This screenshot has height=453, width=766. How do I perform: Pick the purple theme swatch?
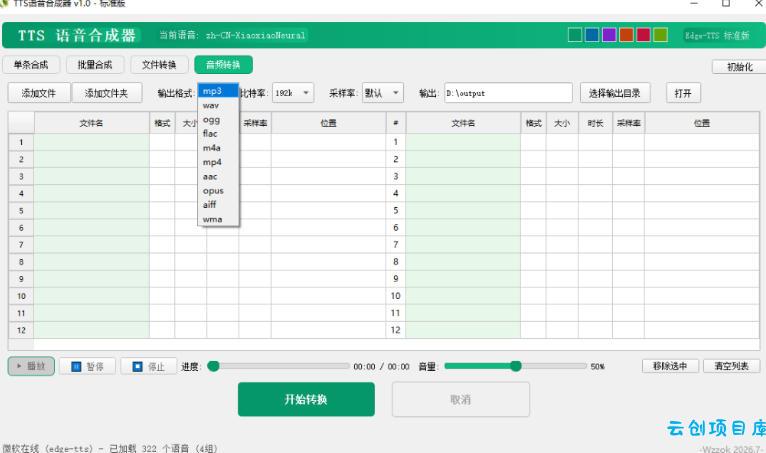tap(609, 35)
